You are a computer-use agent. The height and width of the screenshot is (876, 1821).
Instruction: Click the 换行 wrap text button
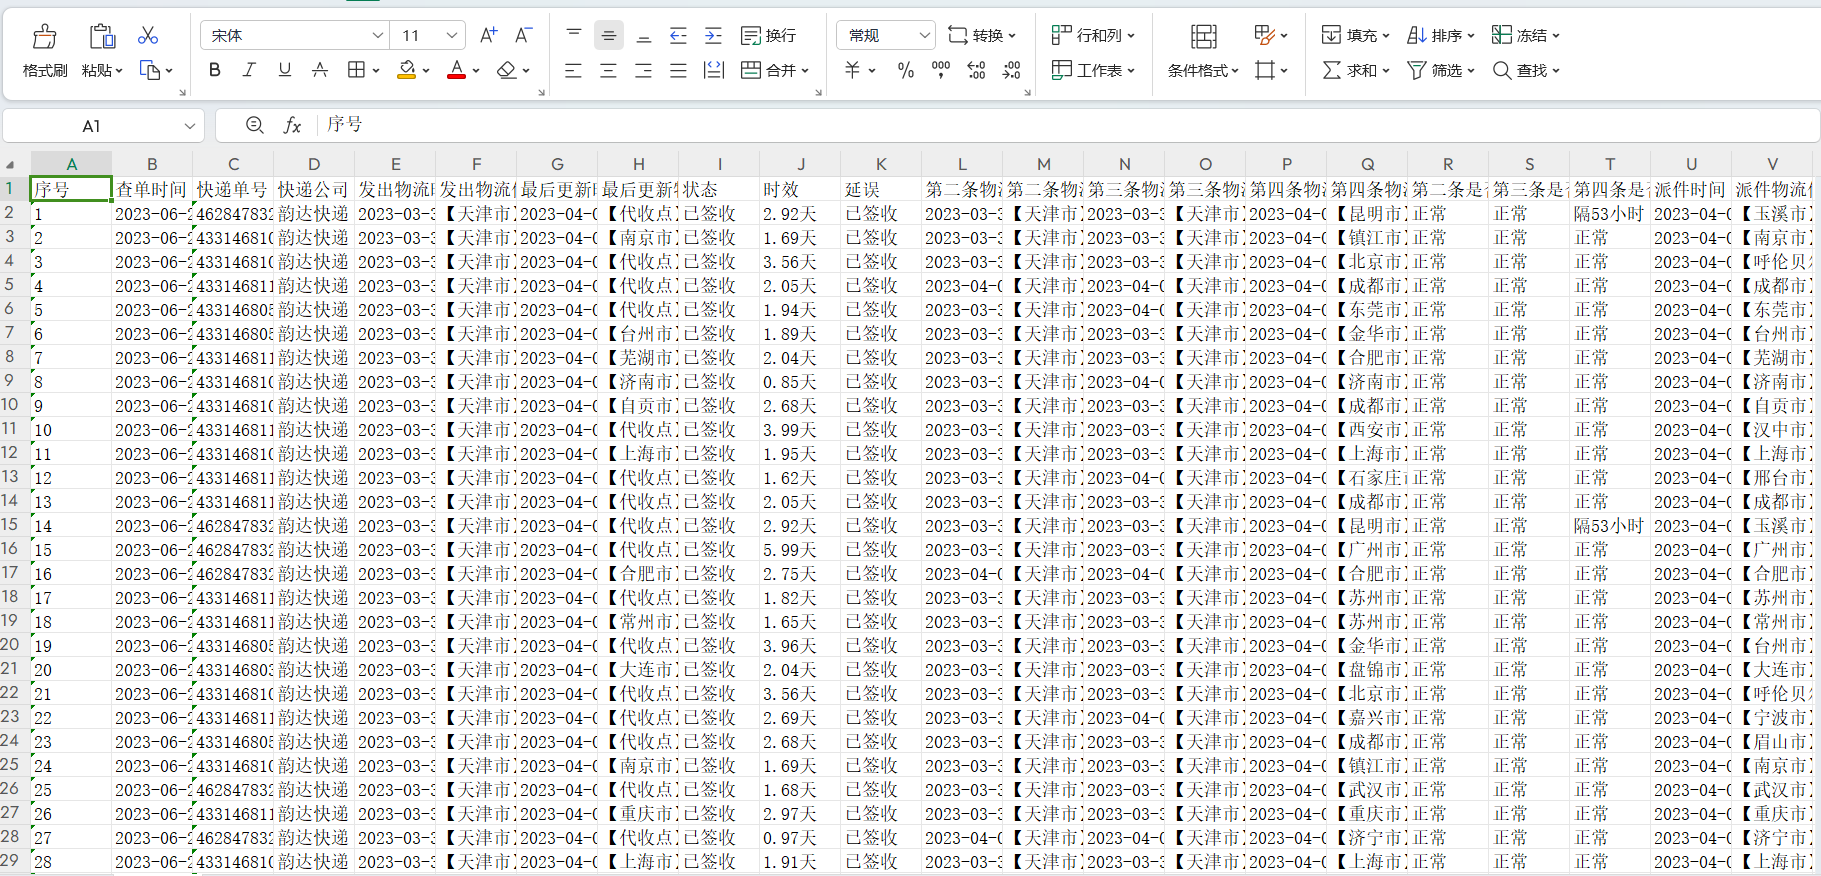[768, 36]
